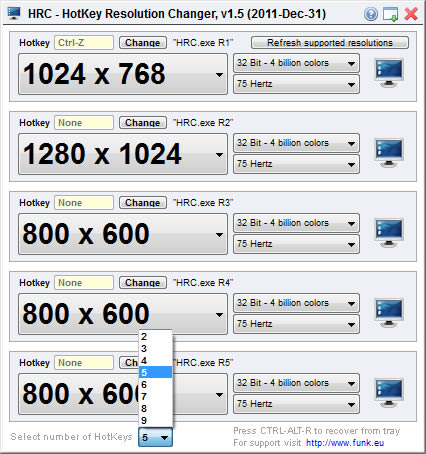Choose 2 from the hotkey count list
Image resolution: width=426 pixels, height=454 pixels.
[155, 336]
